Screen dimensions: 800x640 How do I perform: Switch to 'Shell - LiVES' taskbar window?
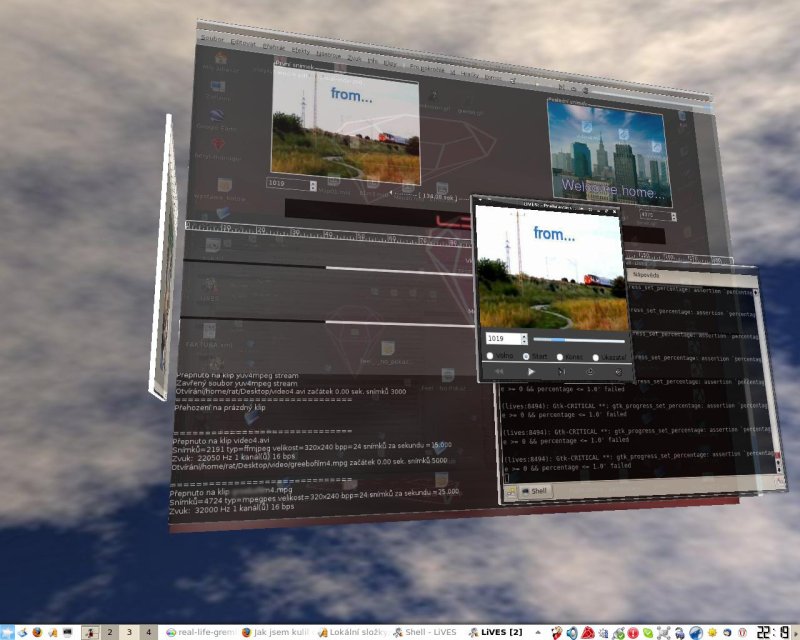424,632
